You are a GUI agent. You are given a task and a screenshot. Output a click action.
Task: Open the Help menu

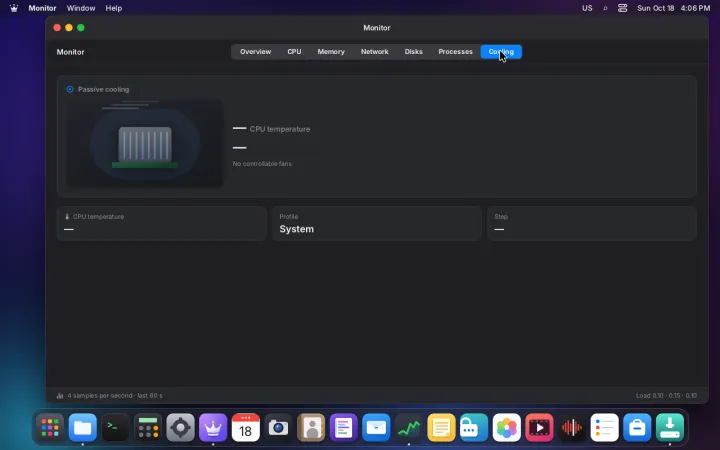click(113, 8)
